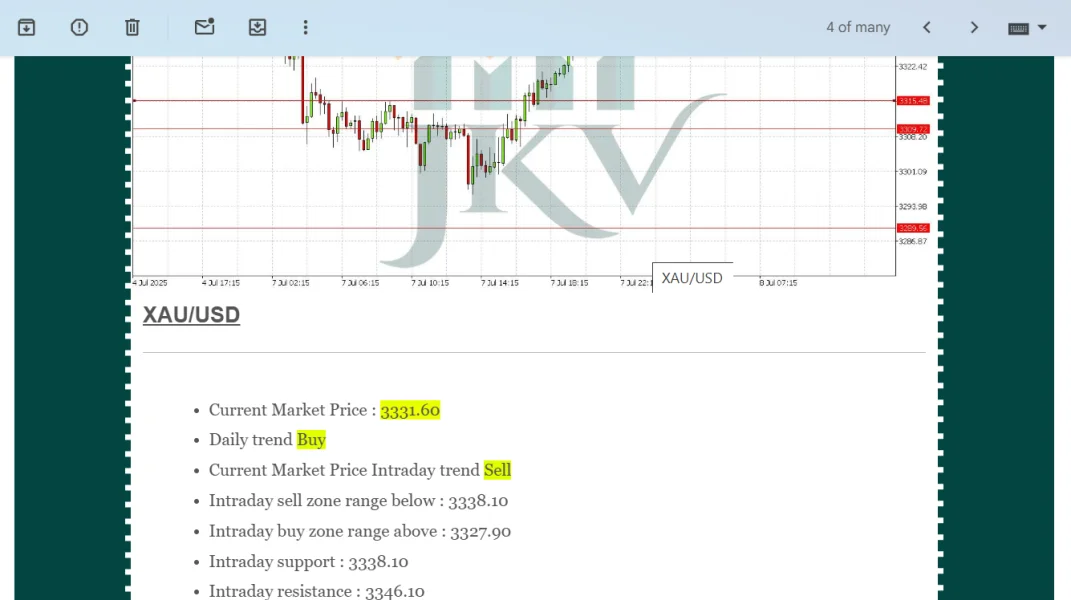Click the 3322.42 price axis label
This screenshot has width=1071, height=600.
point(913,67)
